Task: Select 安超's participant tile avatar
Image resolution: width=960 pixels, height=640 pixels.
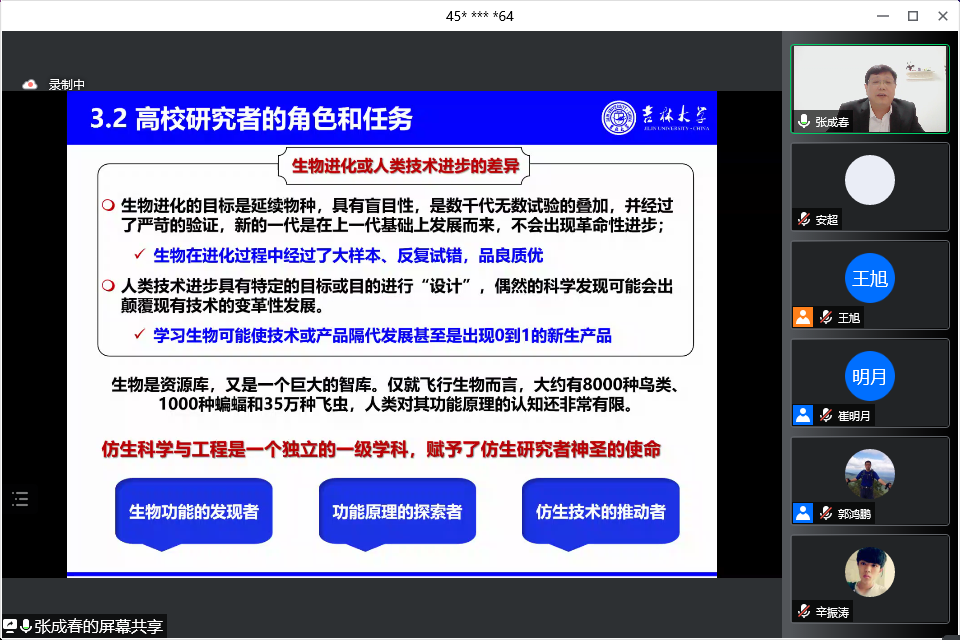Action: [x=869, y=181]
